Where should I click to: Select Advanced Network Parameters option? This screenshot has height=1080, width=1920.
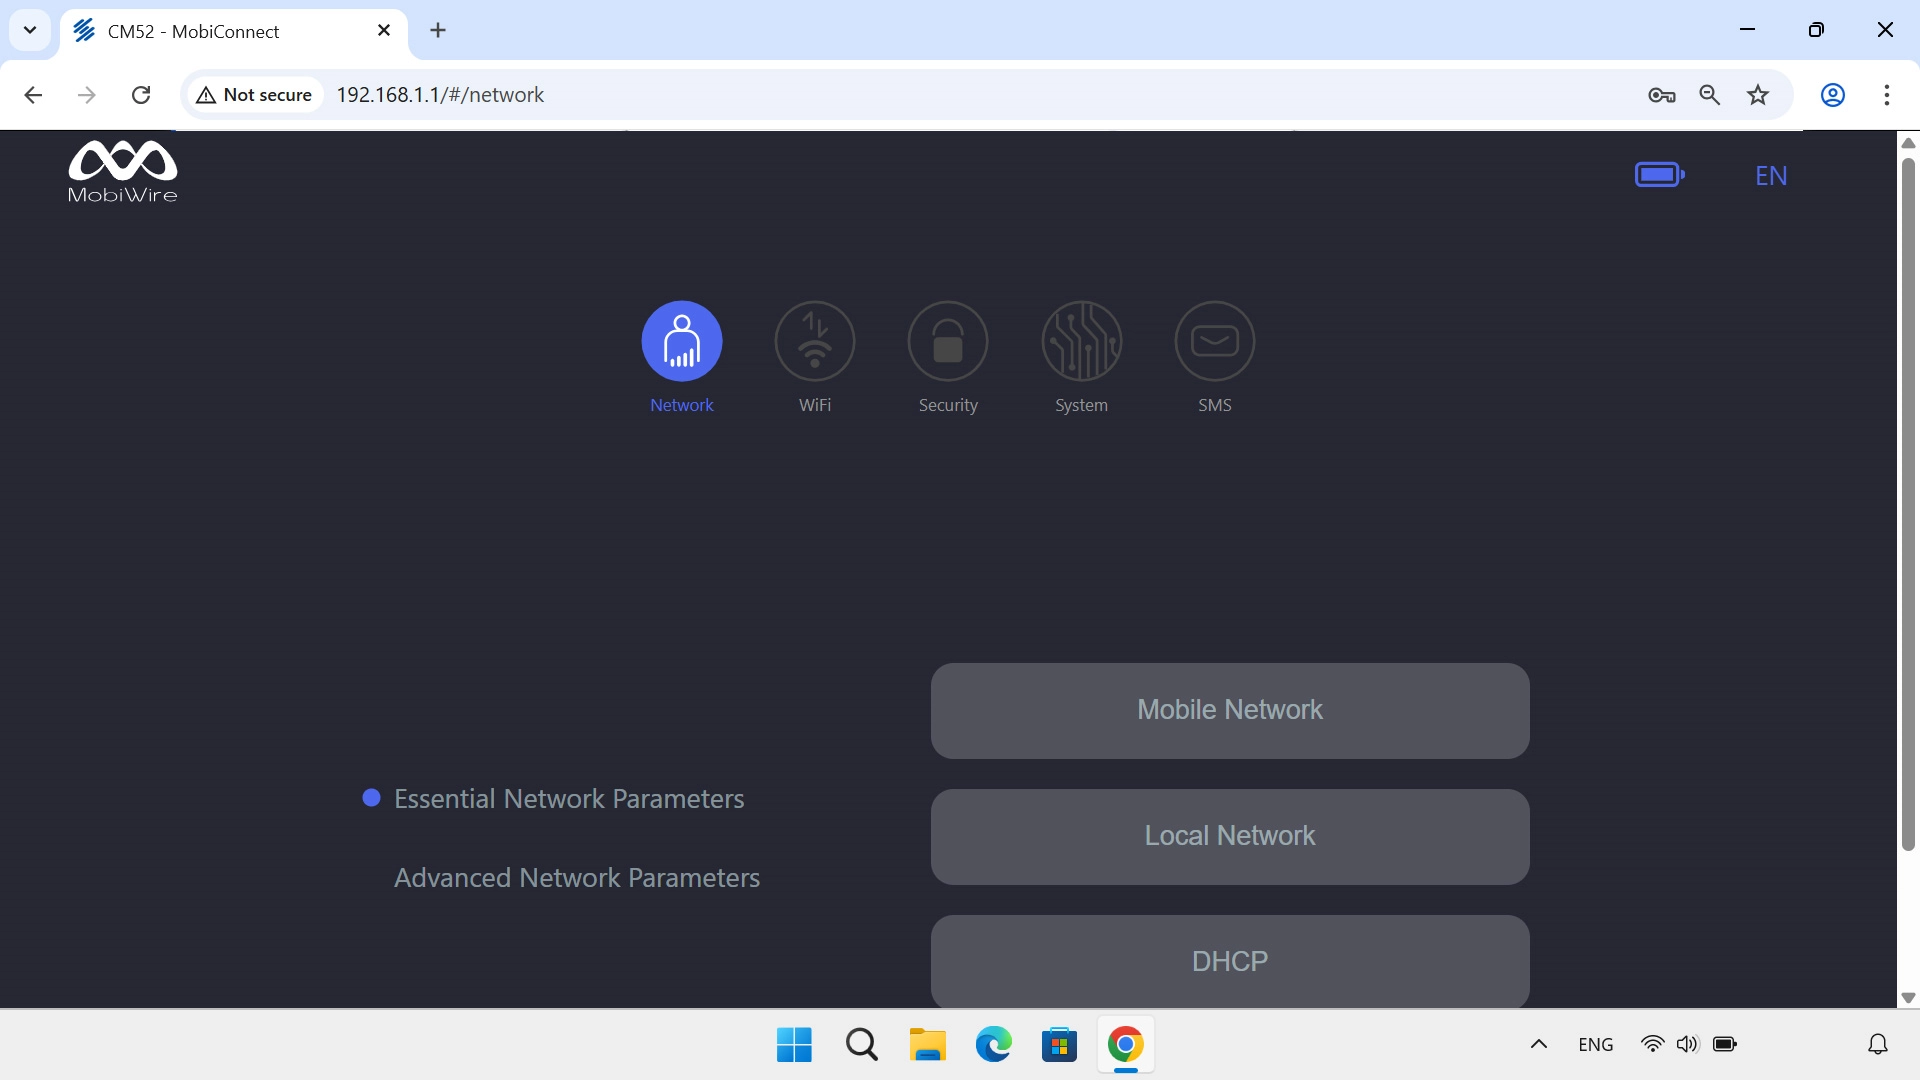click(x=576, y=878)
